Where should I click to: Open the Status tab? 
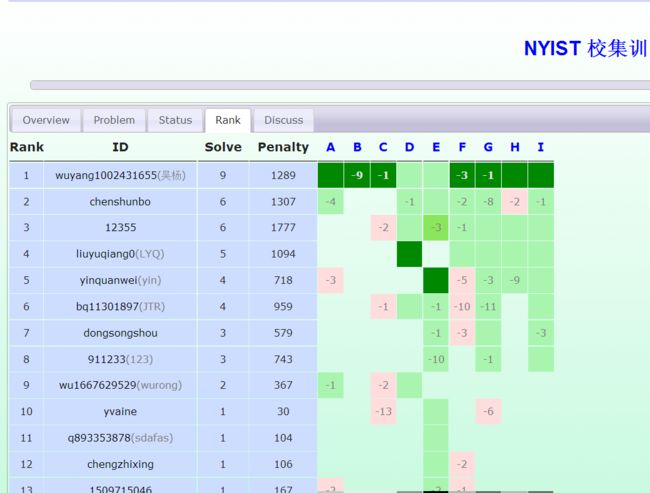pos(175,120)
